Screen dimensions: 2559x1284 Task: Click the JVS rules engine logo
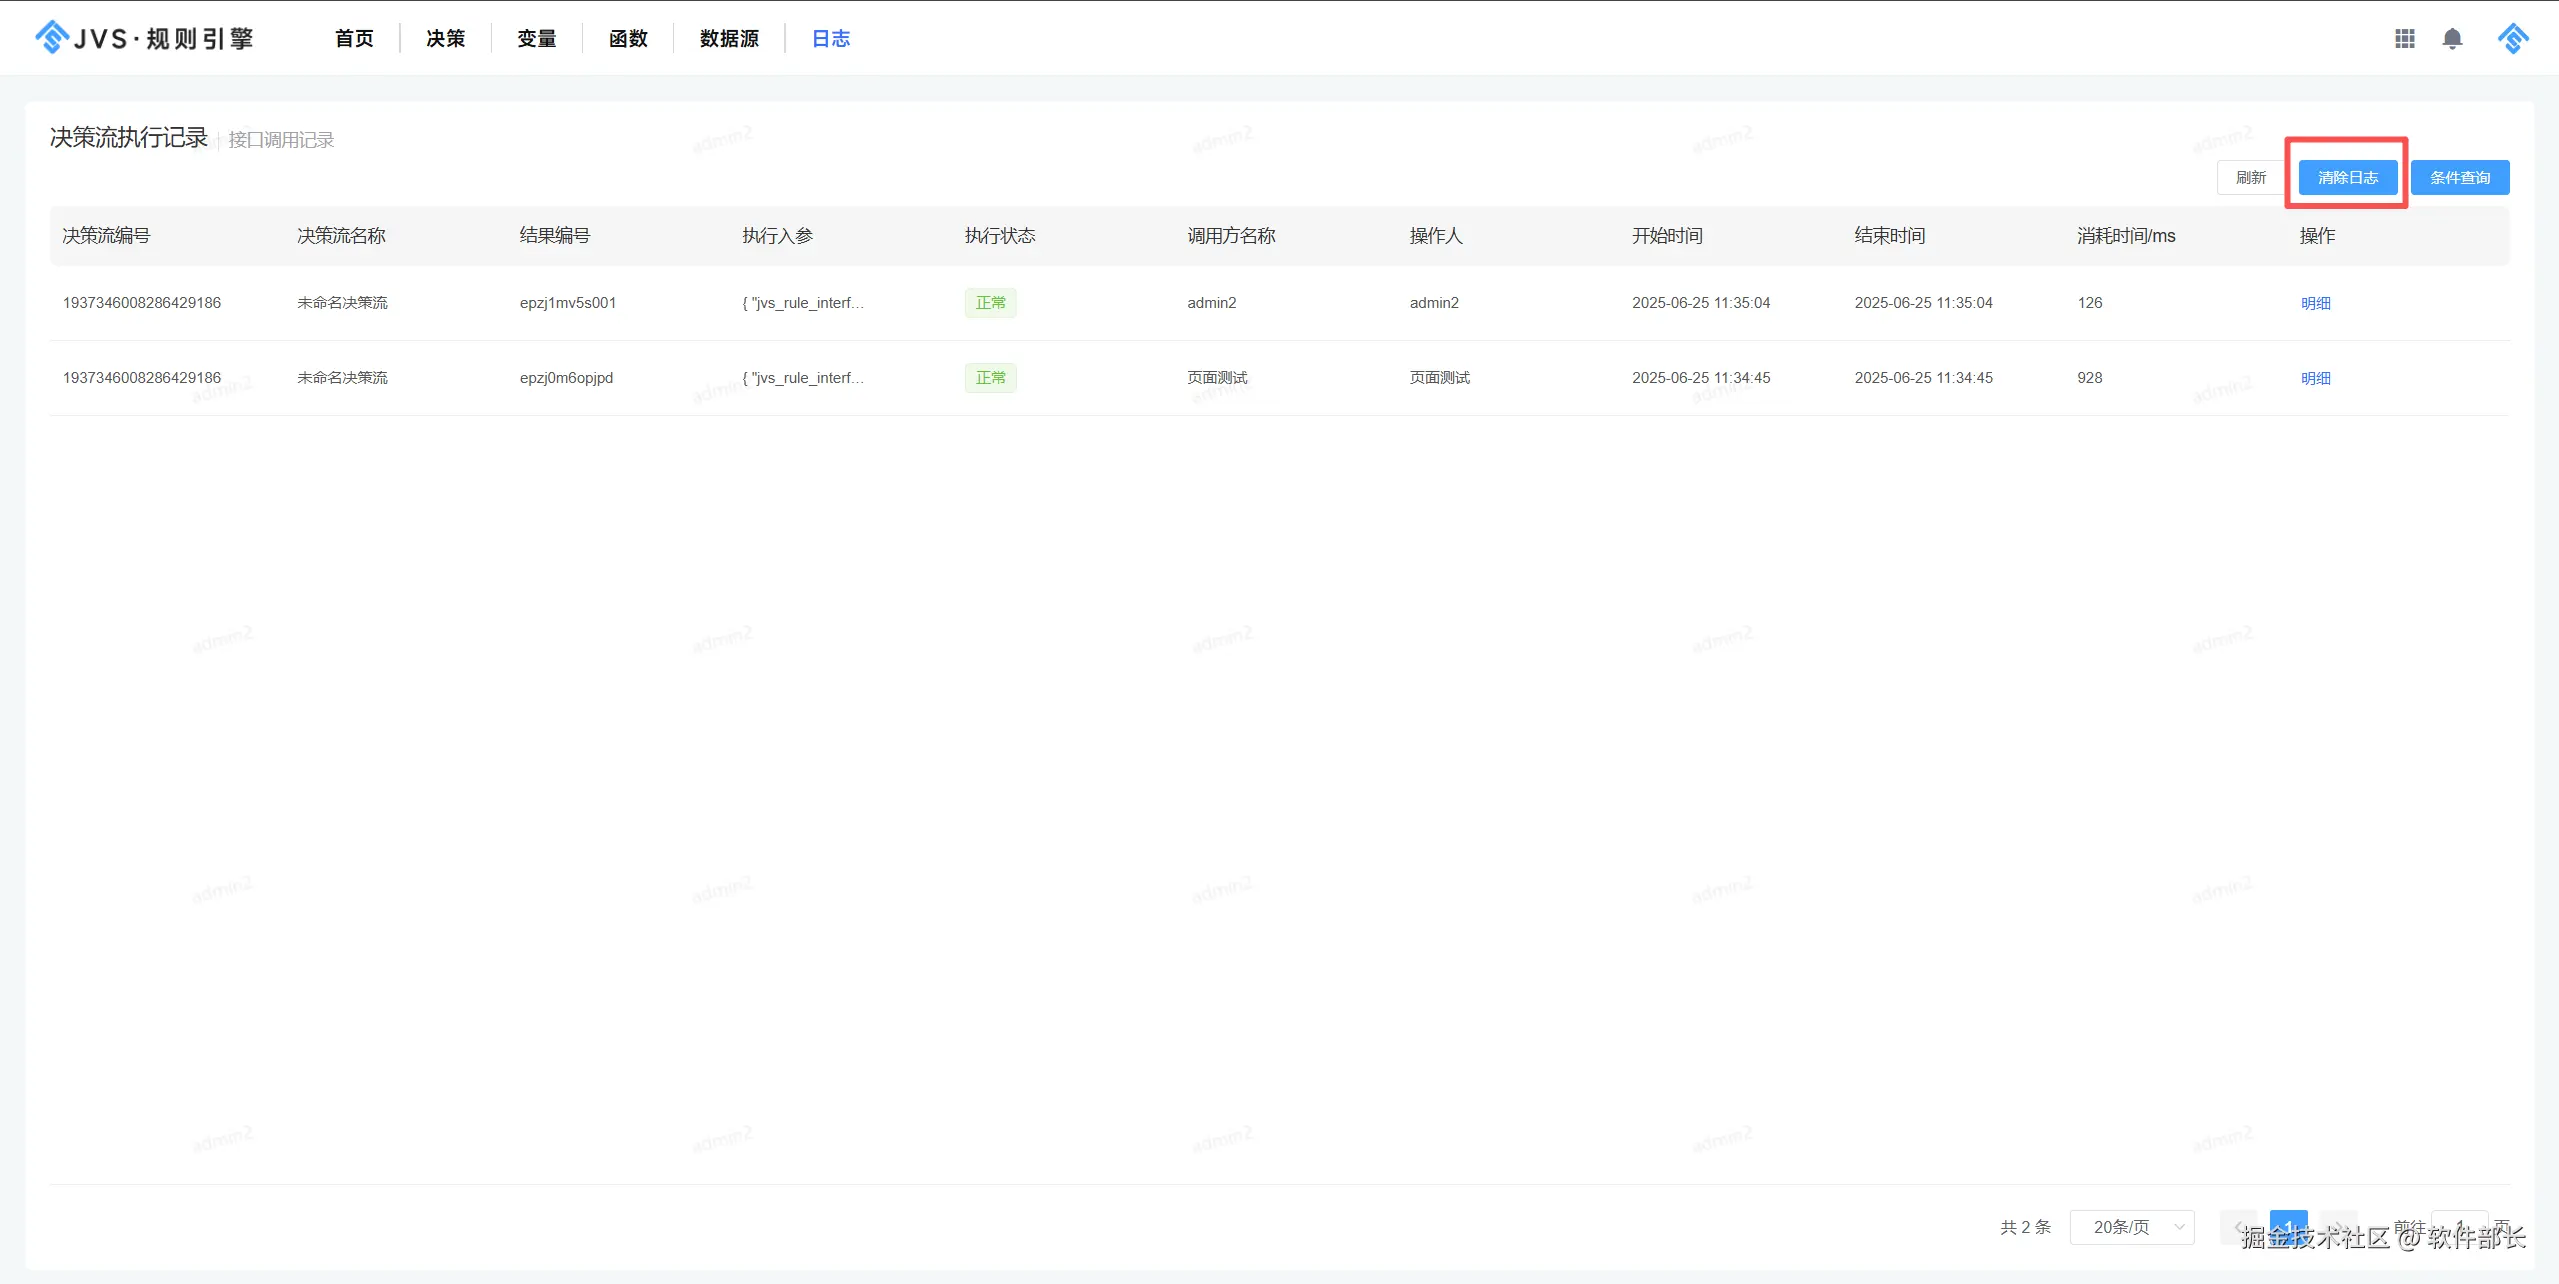click(x=145, y=38)
